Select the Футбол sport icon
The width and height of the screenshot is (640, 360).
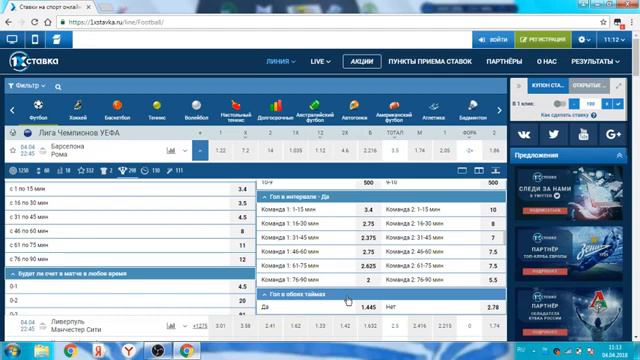38,110
